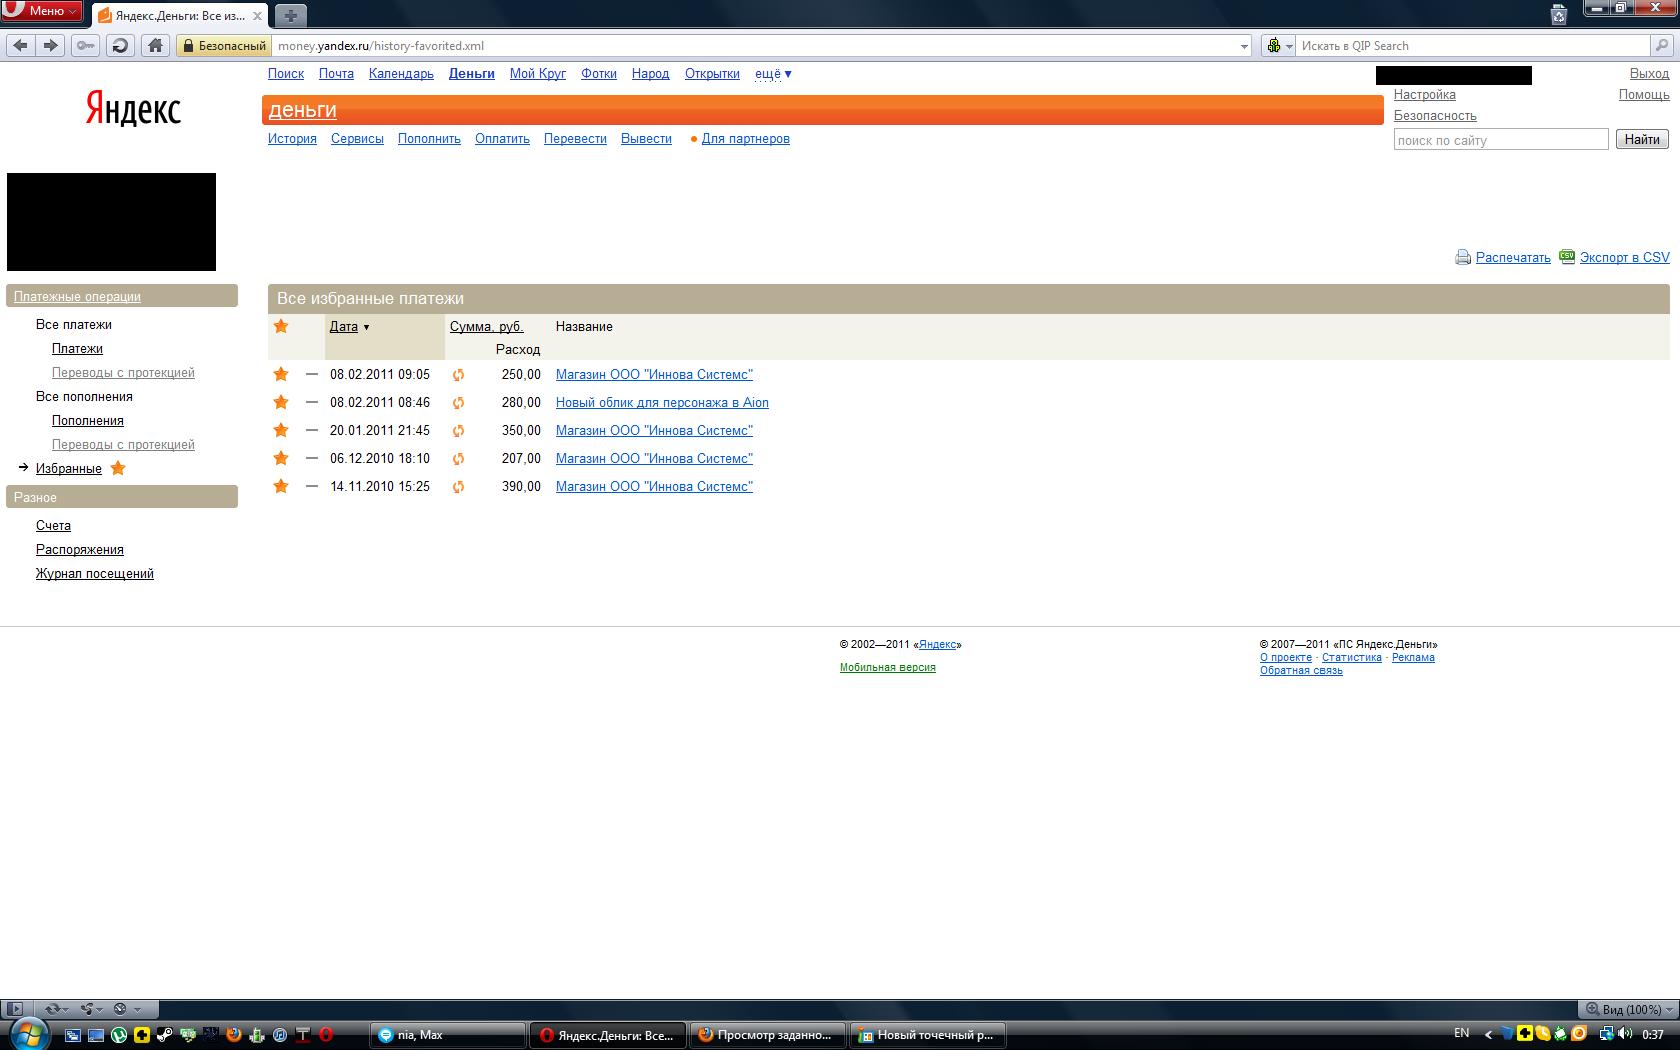Viewport: 1680px width, 1050px height.
Task: Open the closed tabs trash icon
Action: coord(1558,14)
